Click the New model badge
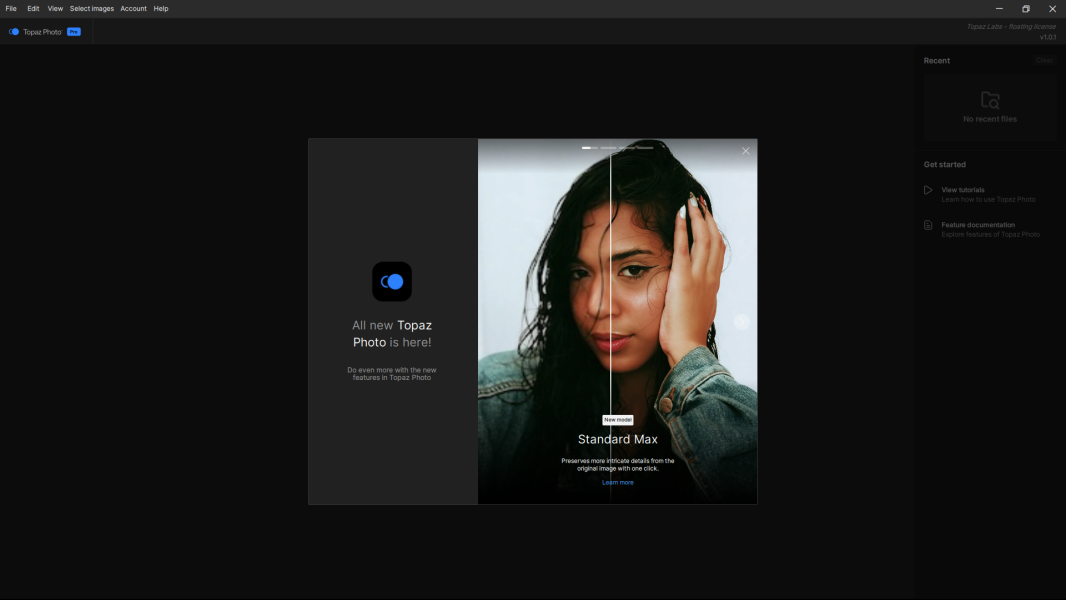The height and width of the screenshot is (600, 1066). point(617,420)
